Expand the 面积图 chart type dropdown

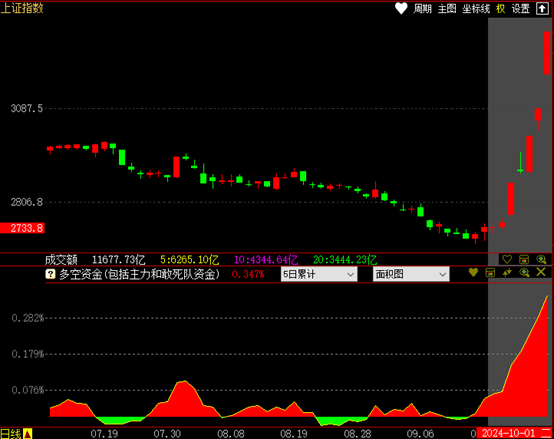click(x=411, y=274)
